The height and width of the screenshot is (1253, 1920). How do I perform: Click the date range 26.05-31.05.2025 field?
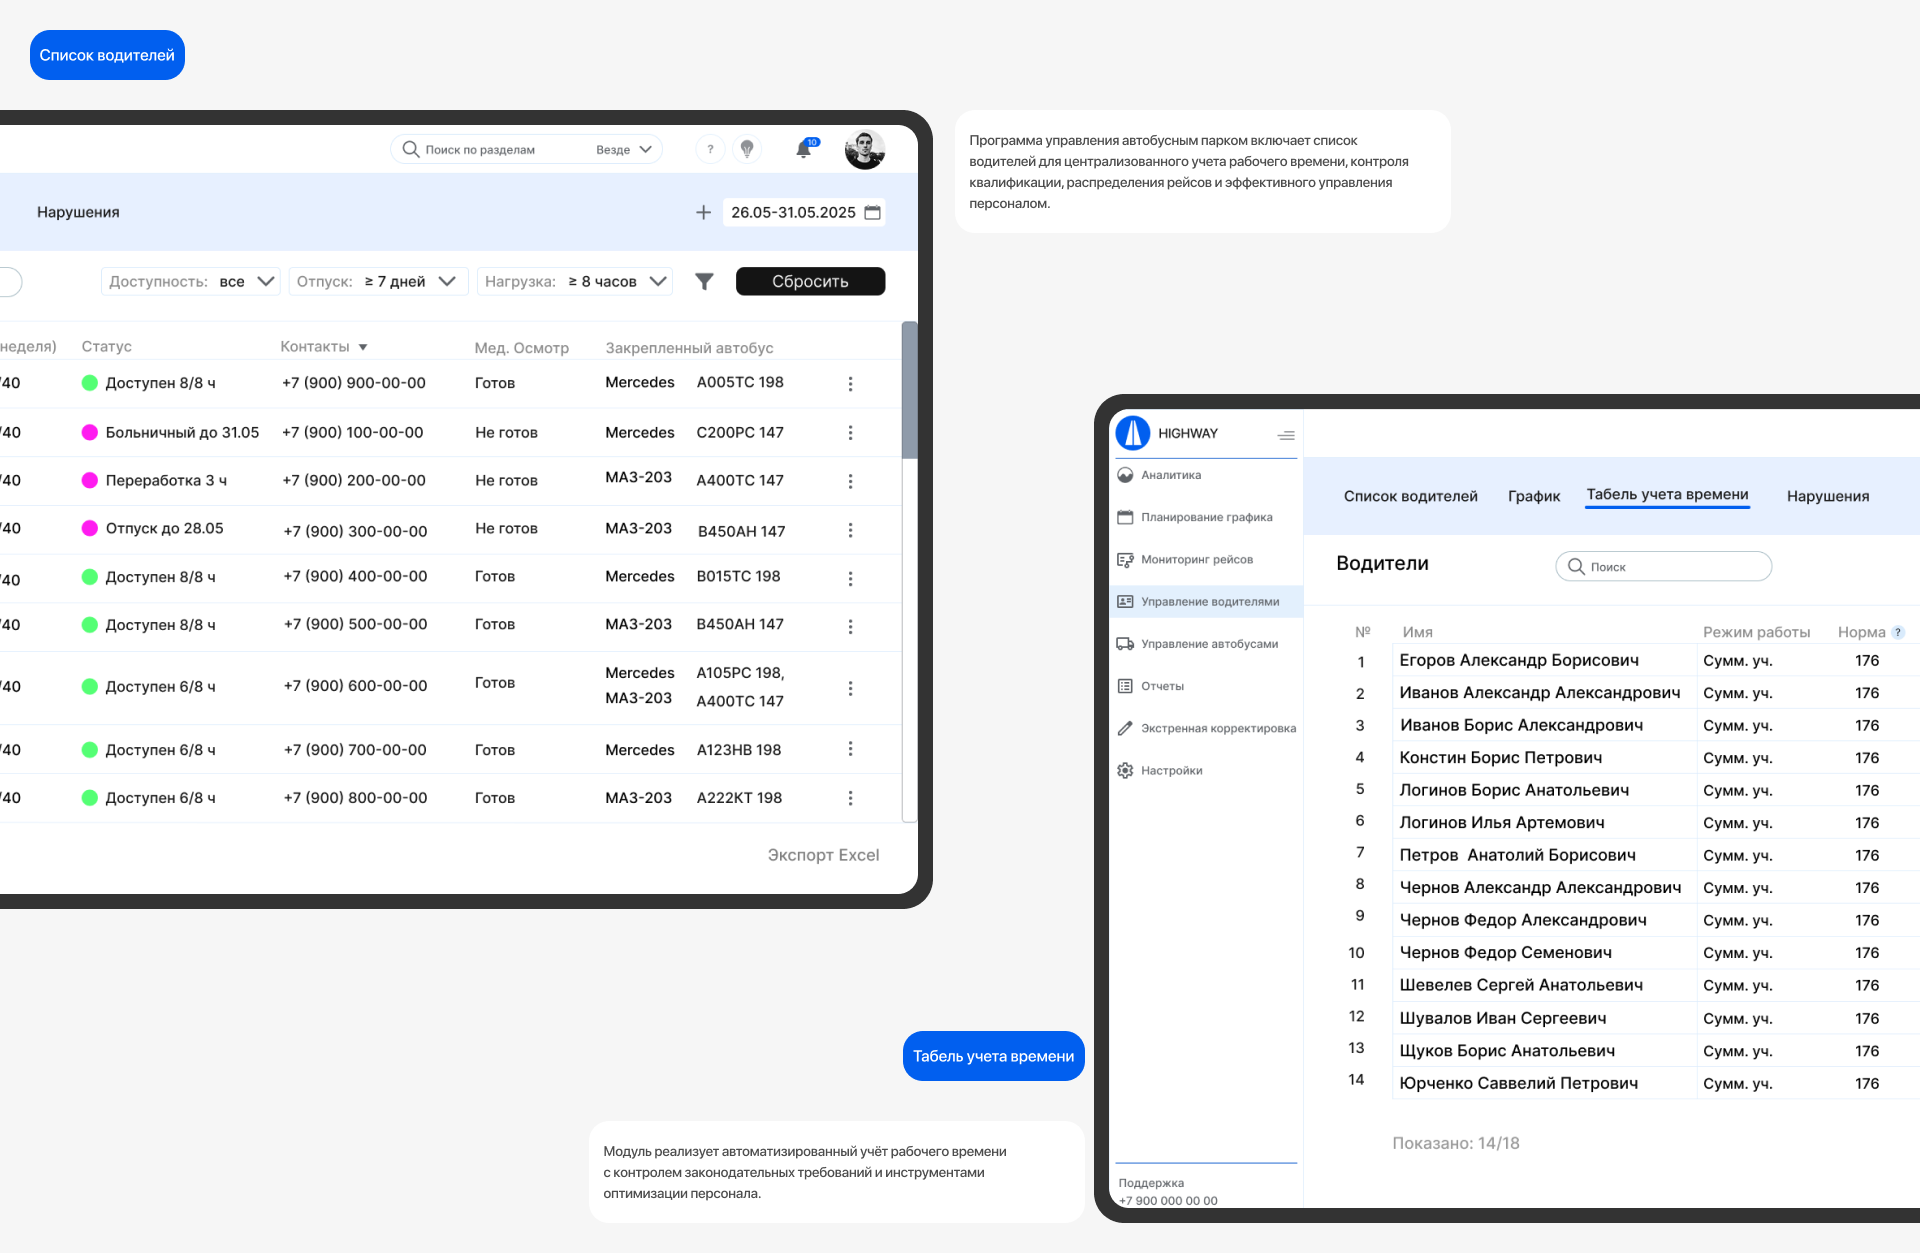click(803, 212)
